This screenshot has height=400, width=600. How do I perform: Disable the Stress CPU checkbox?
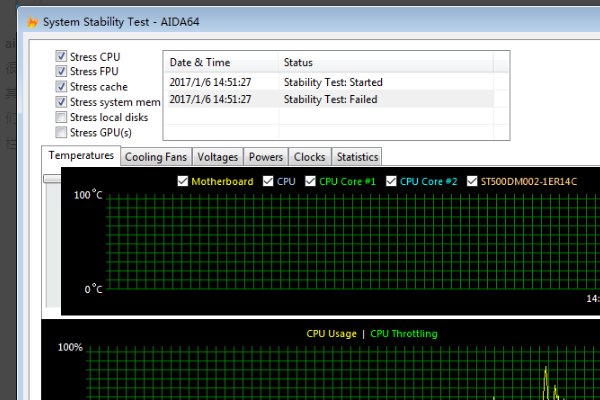tap(62, 57)
